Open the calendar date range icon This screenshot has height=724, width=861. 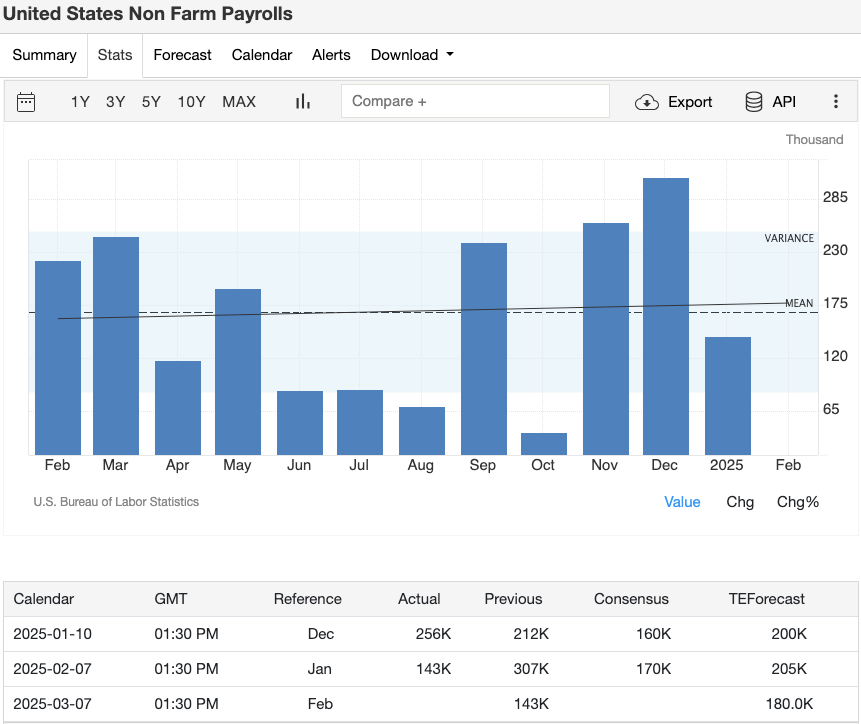point(26,101)
